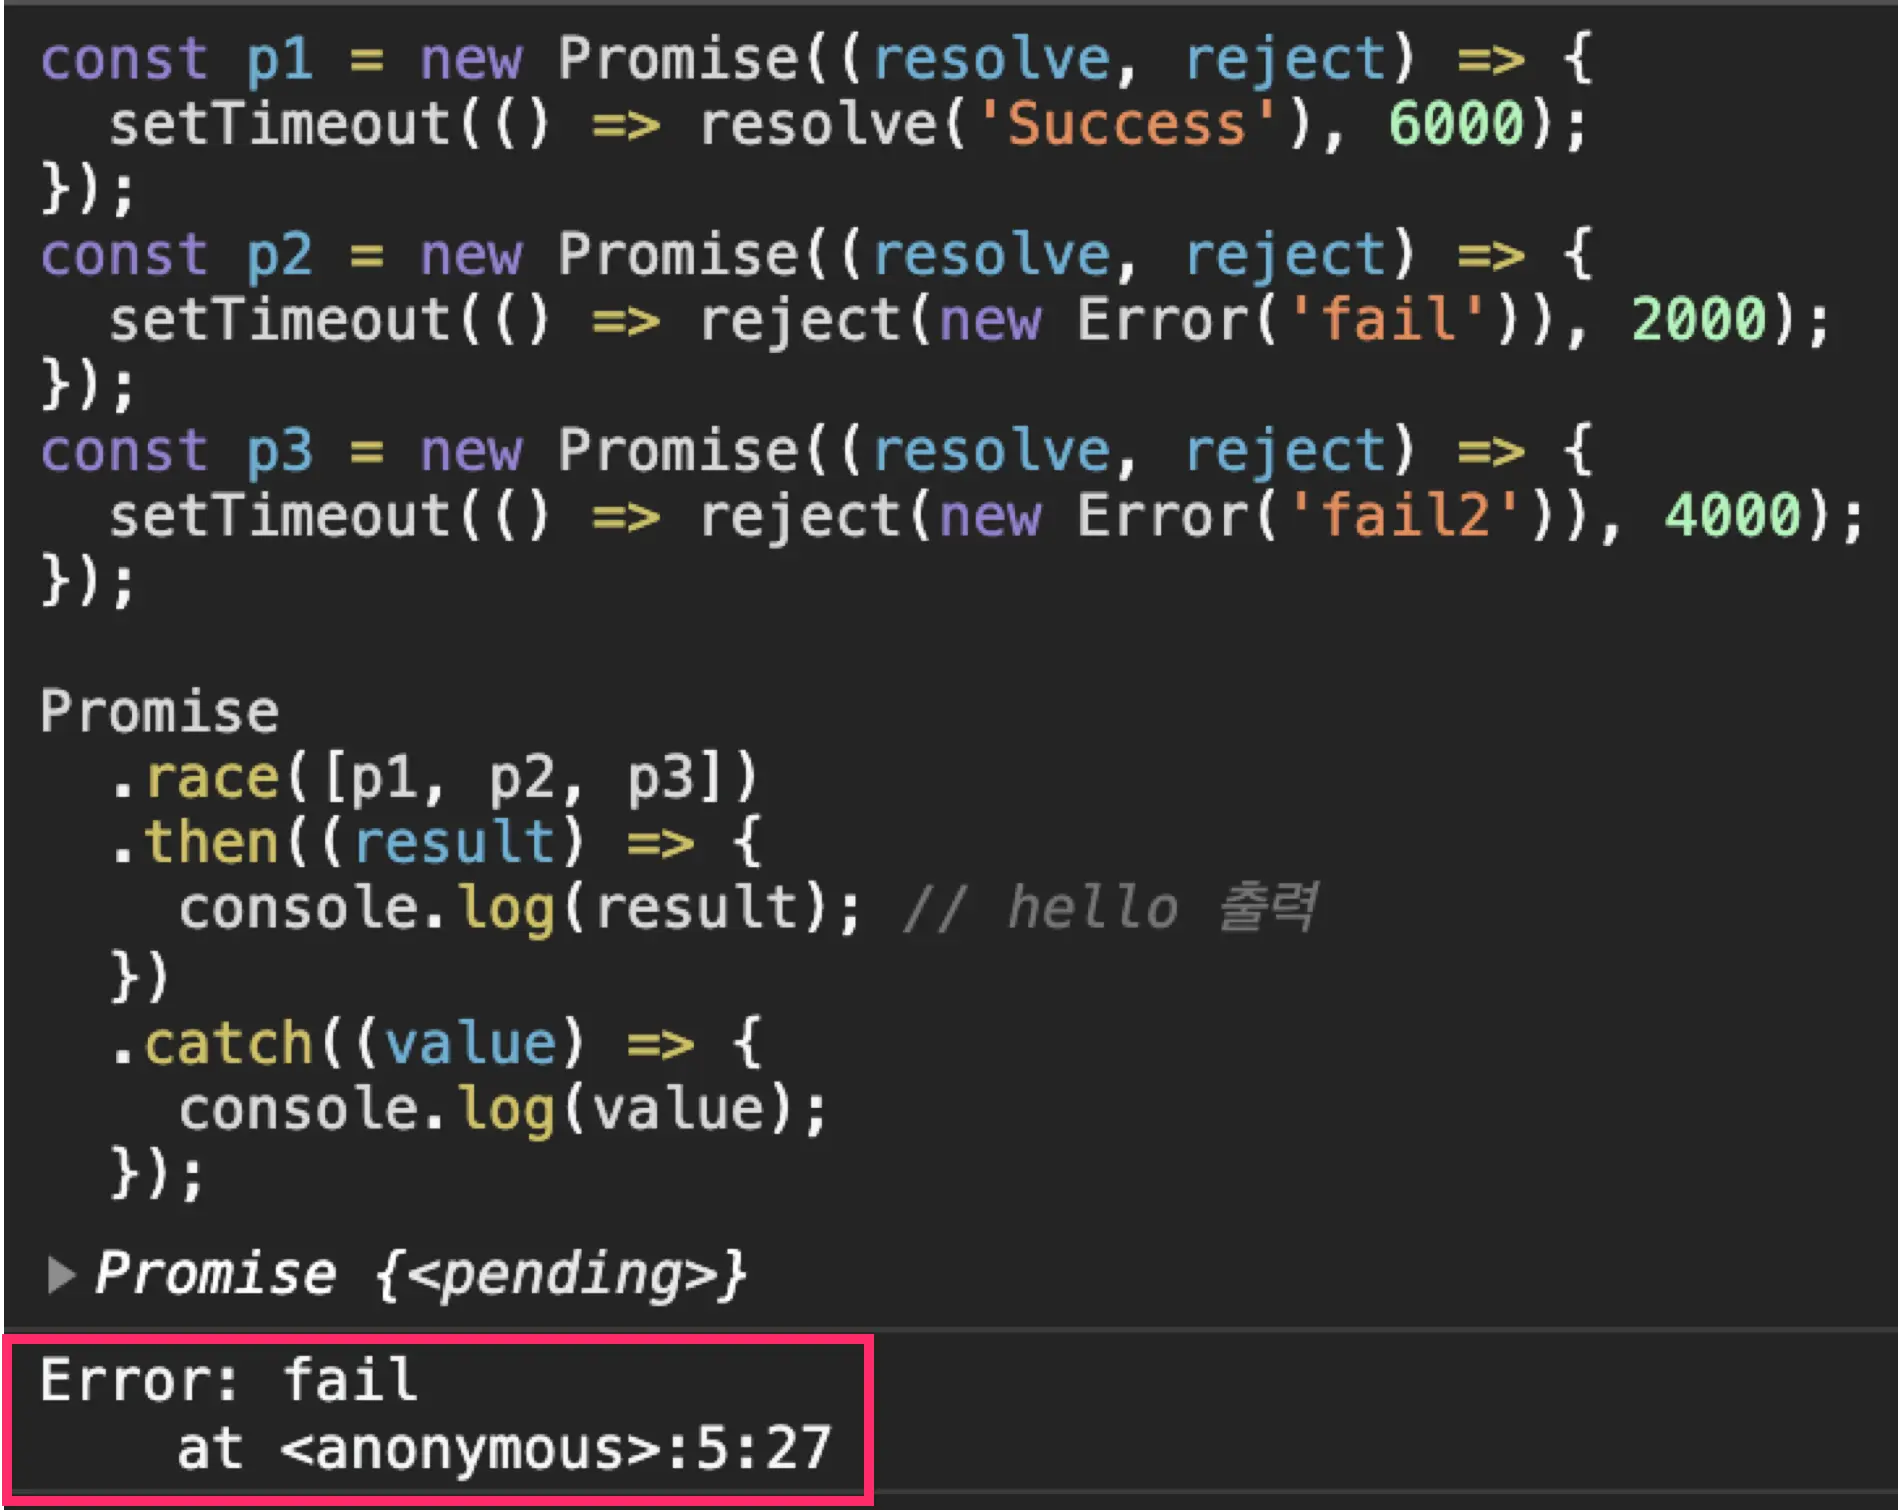Click the 'const p2' declaration line

pos(816,254)
